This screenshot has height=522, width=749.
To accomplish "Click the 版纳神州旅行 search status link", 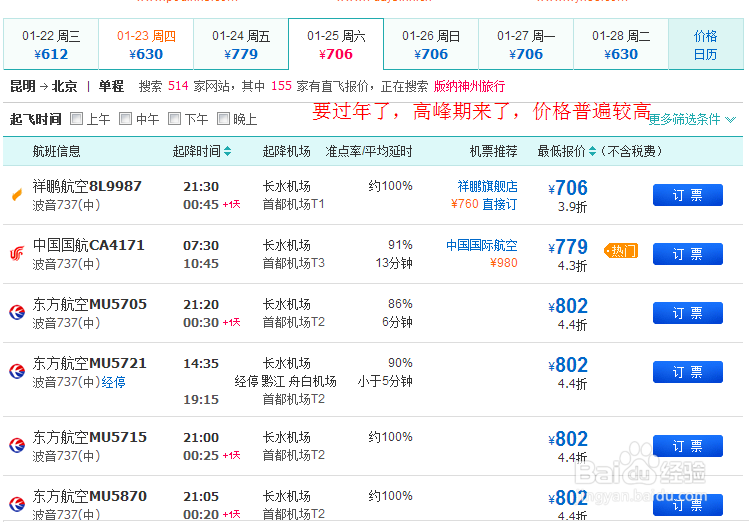I will tap(469, 86).
